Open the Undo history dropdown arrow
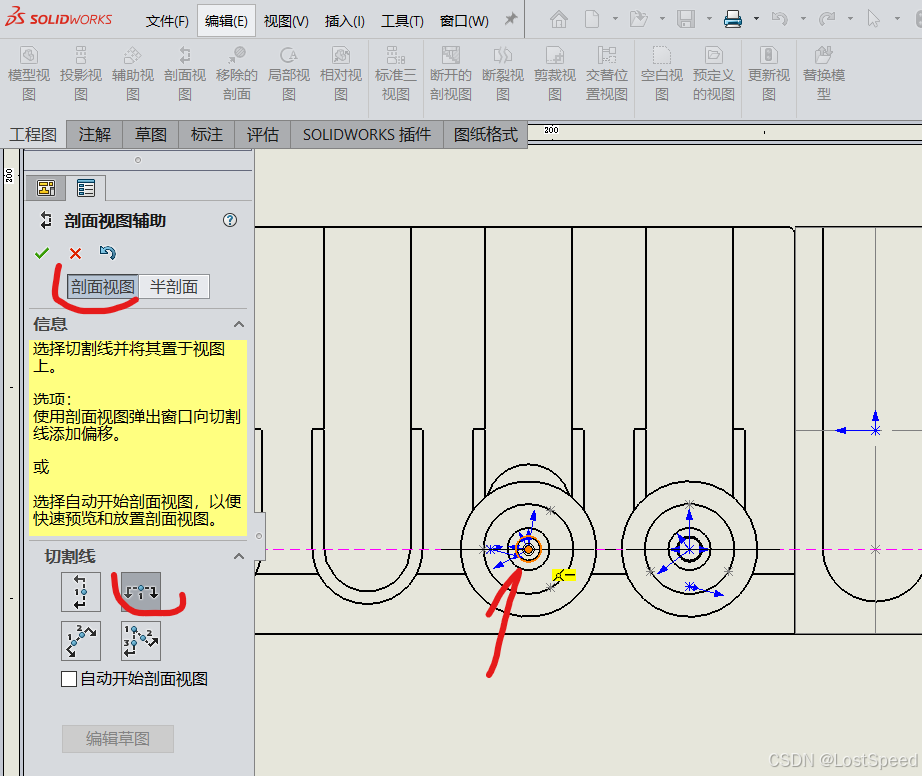922x776 pixels. pyautogui.click(x=803, y=19)
